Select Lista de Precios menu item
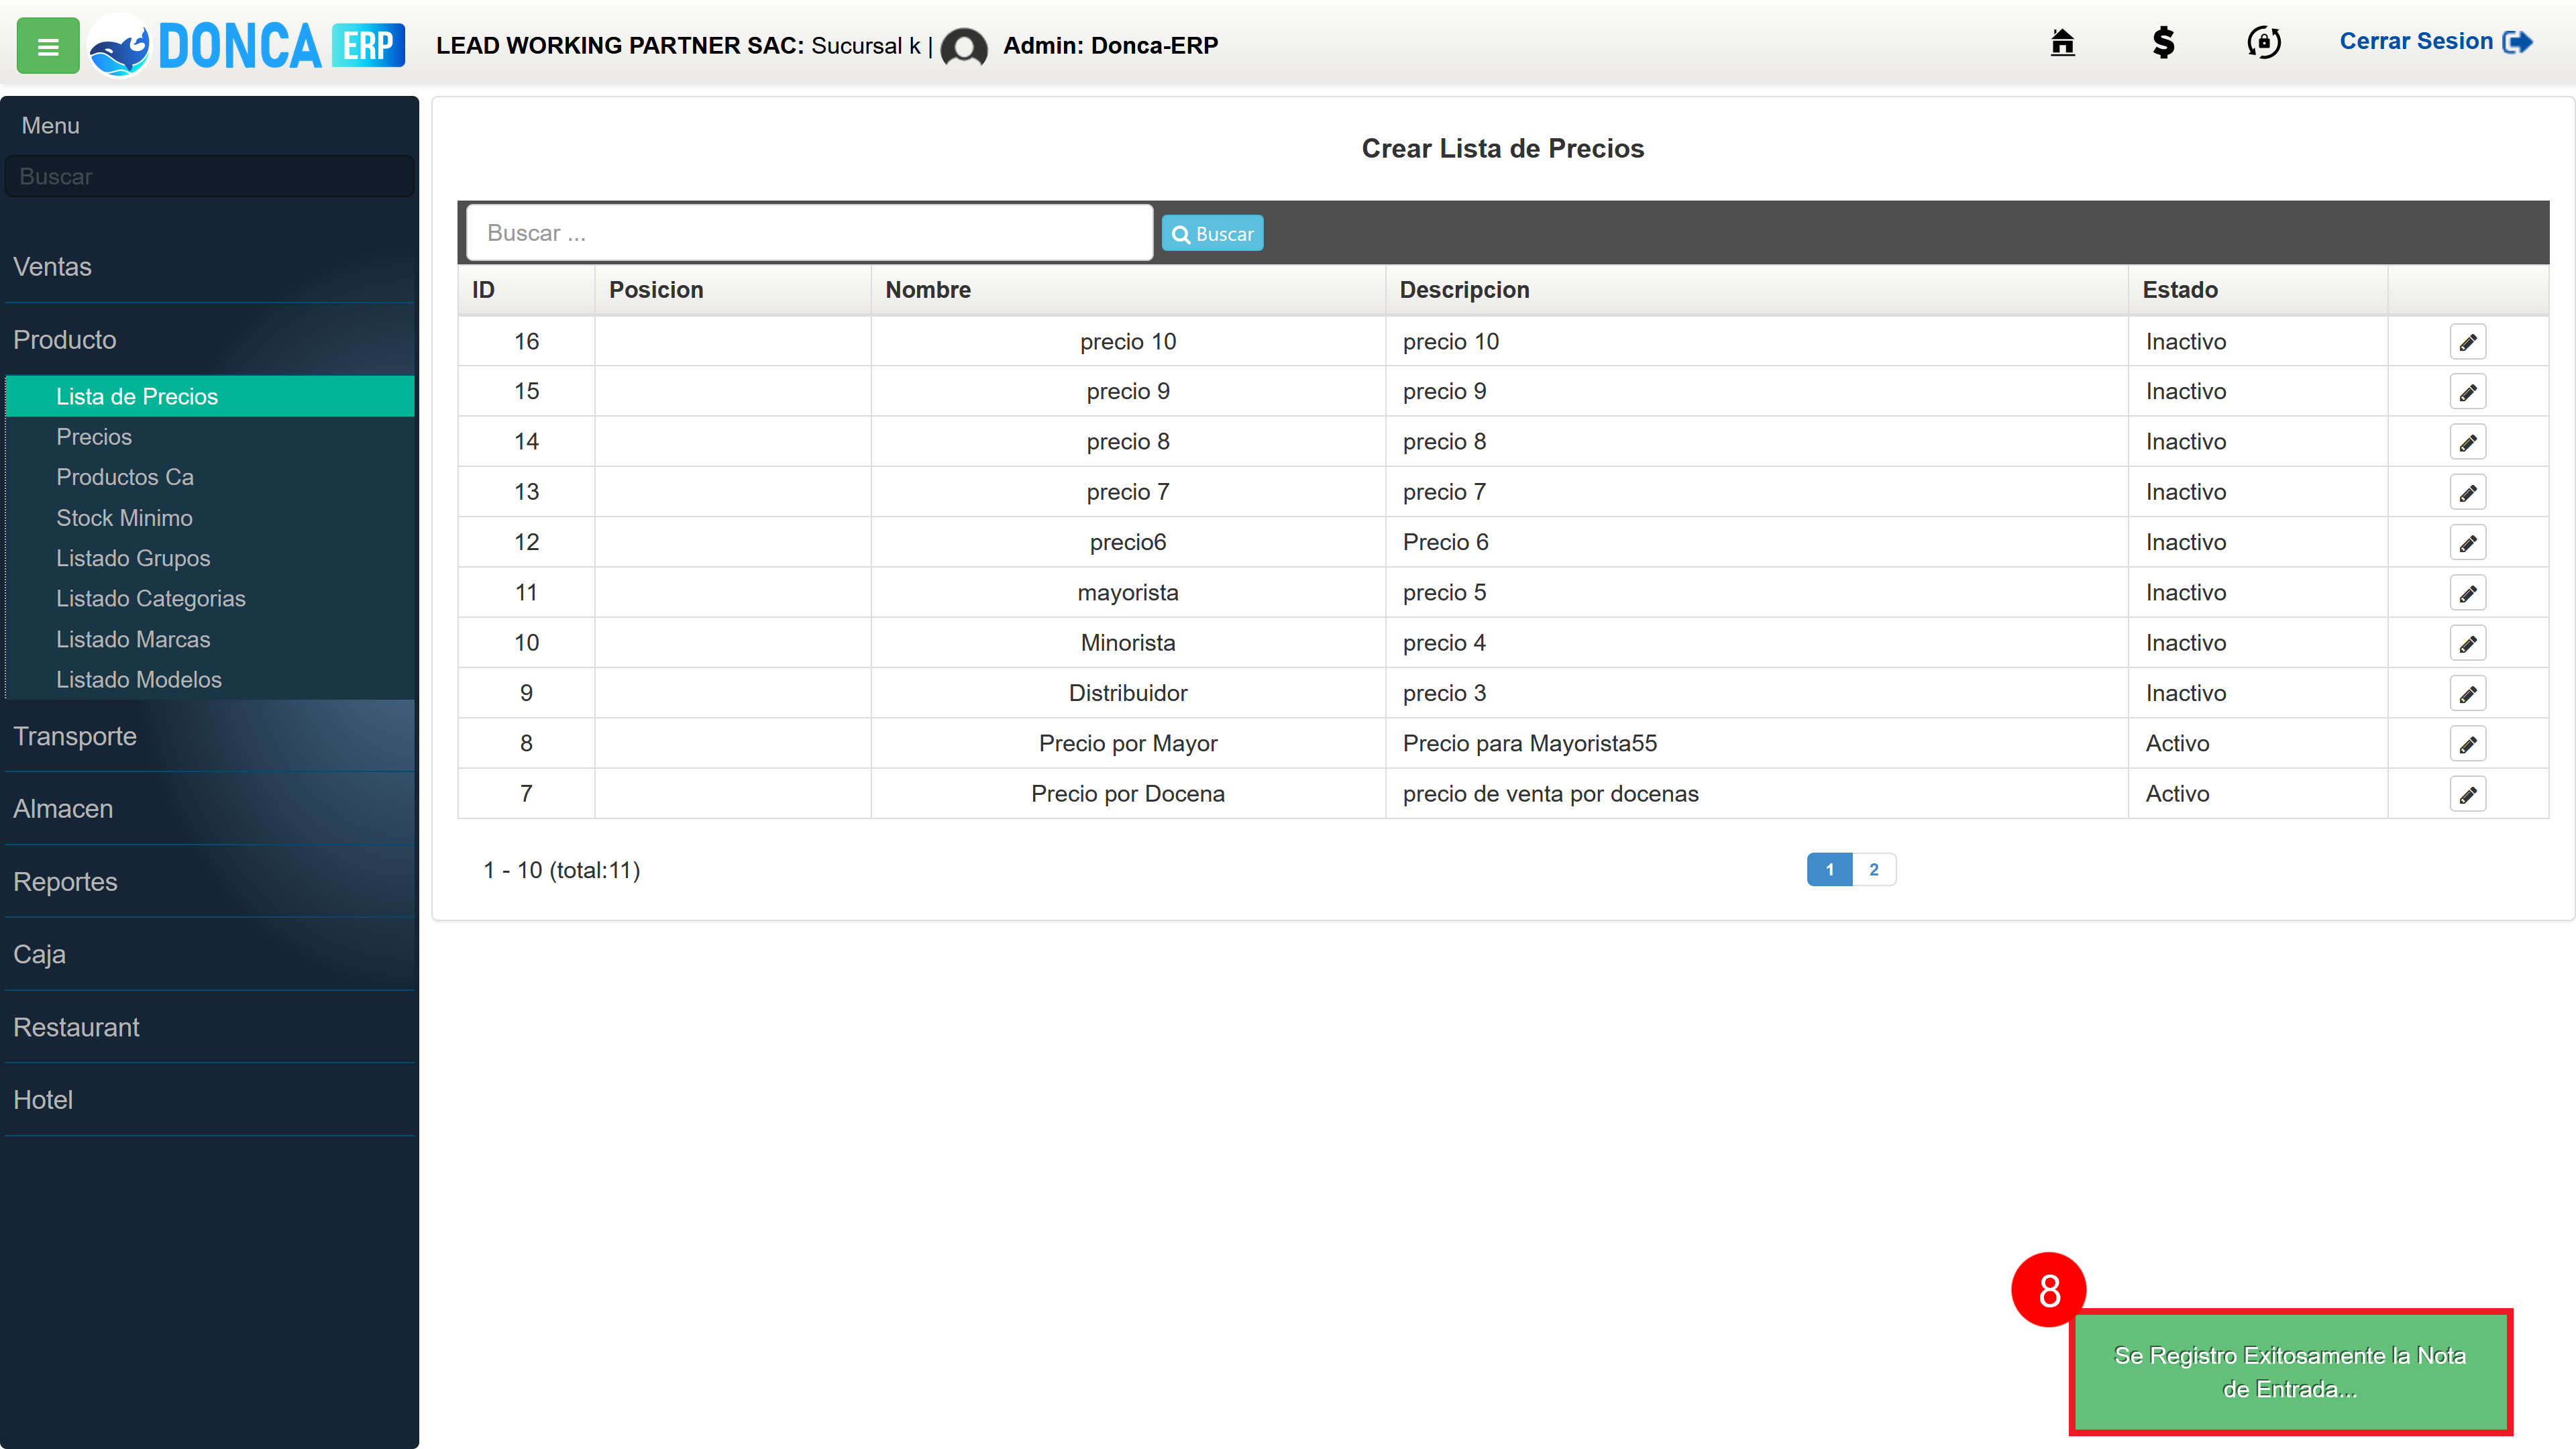2576x1449 pixels. pos(210,396)
